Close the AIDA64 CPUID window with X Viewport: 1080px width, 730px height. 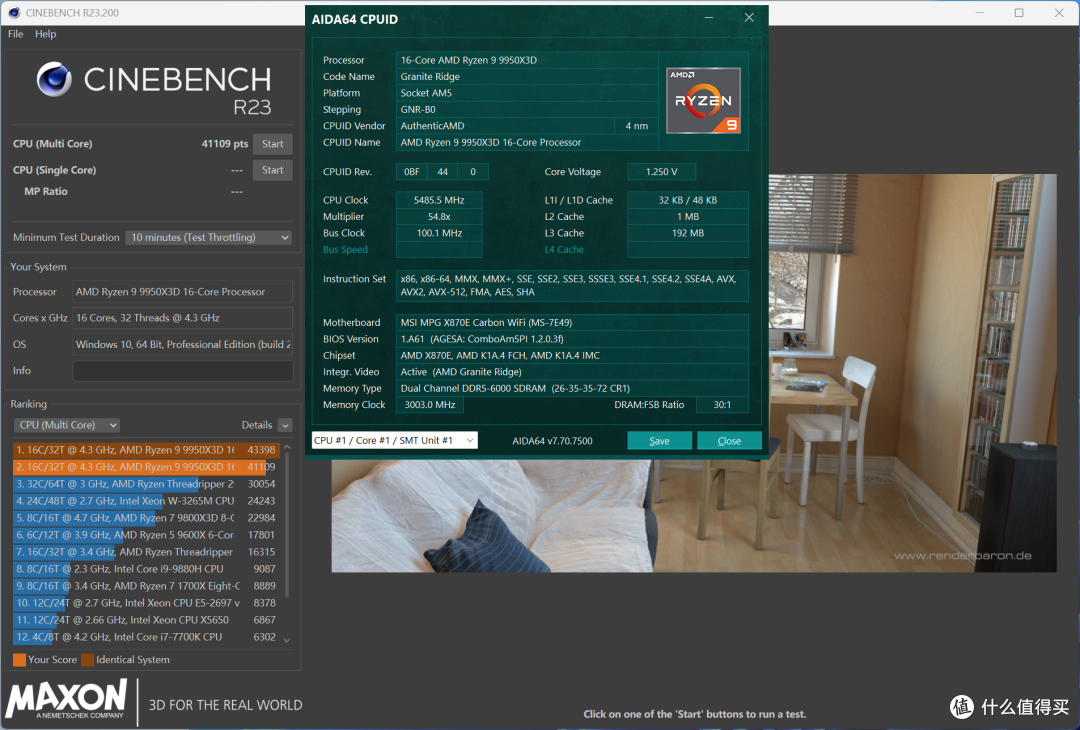[749, 18]
